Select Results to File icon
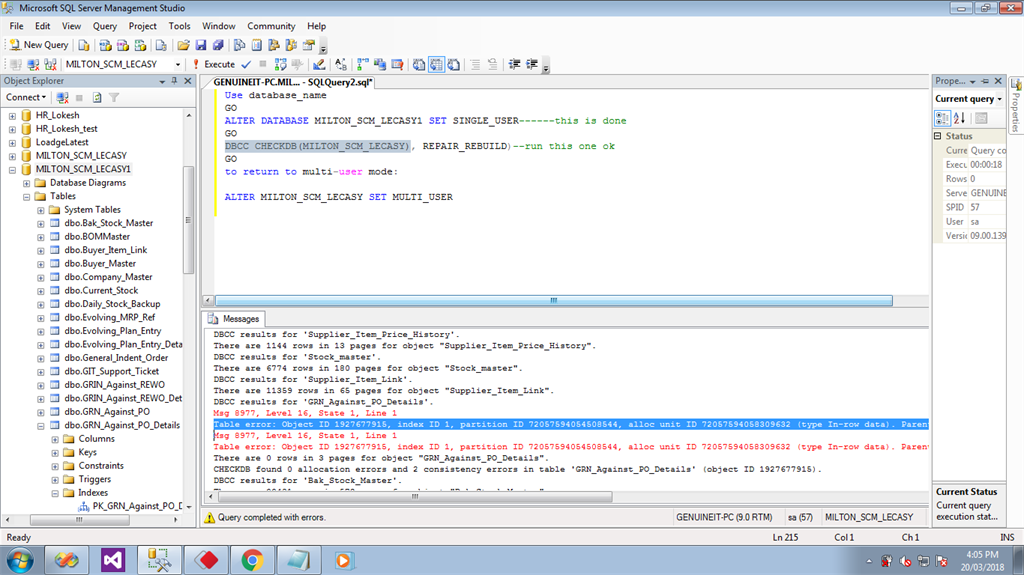 (454, 64)
